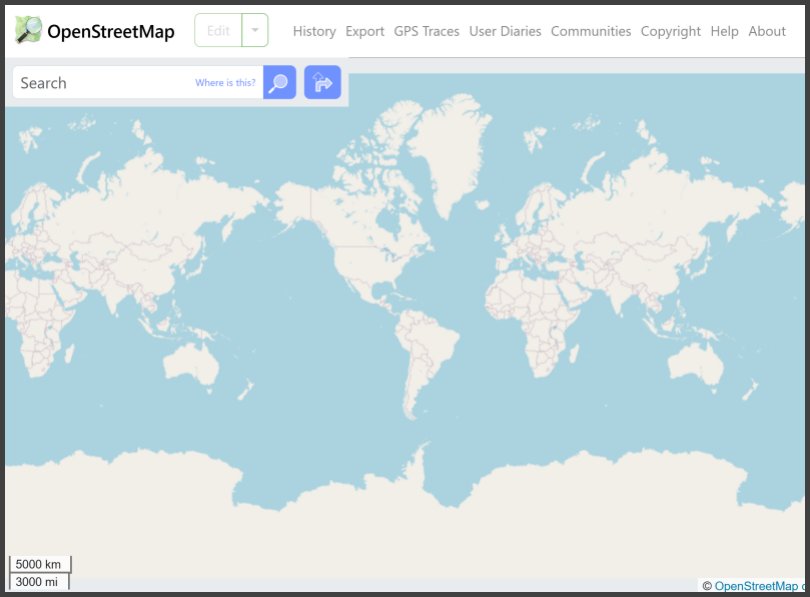Navigate to Communities

pos(591,31)
